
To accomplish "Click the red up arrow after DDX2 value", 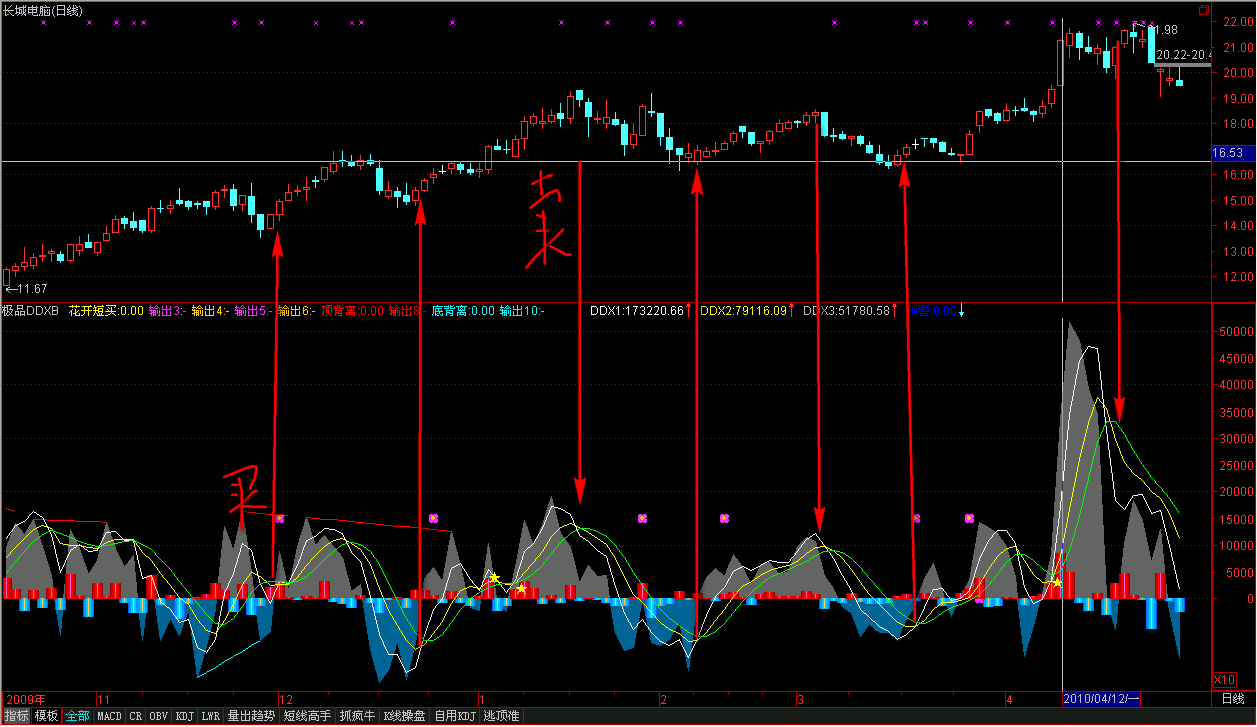I will 792,311.
